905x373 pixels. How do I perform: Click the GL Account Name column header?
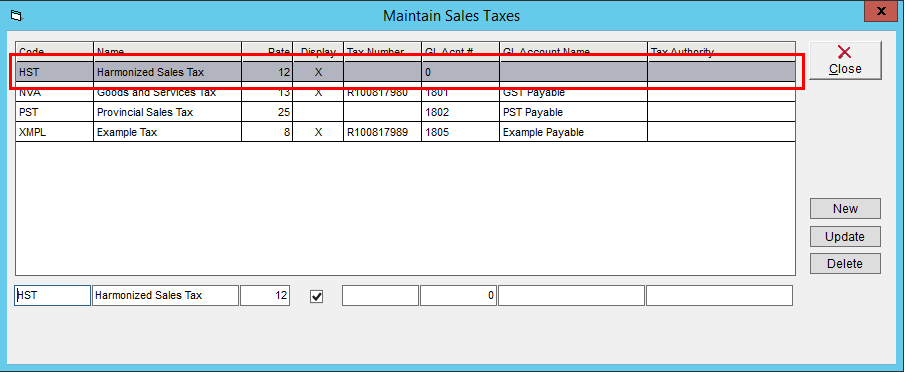tap(573, 51)
